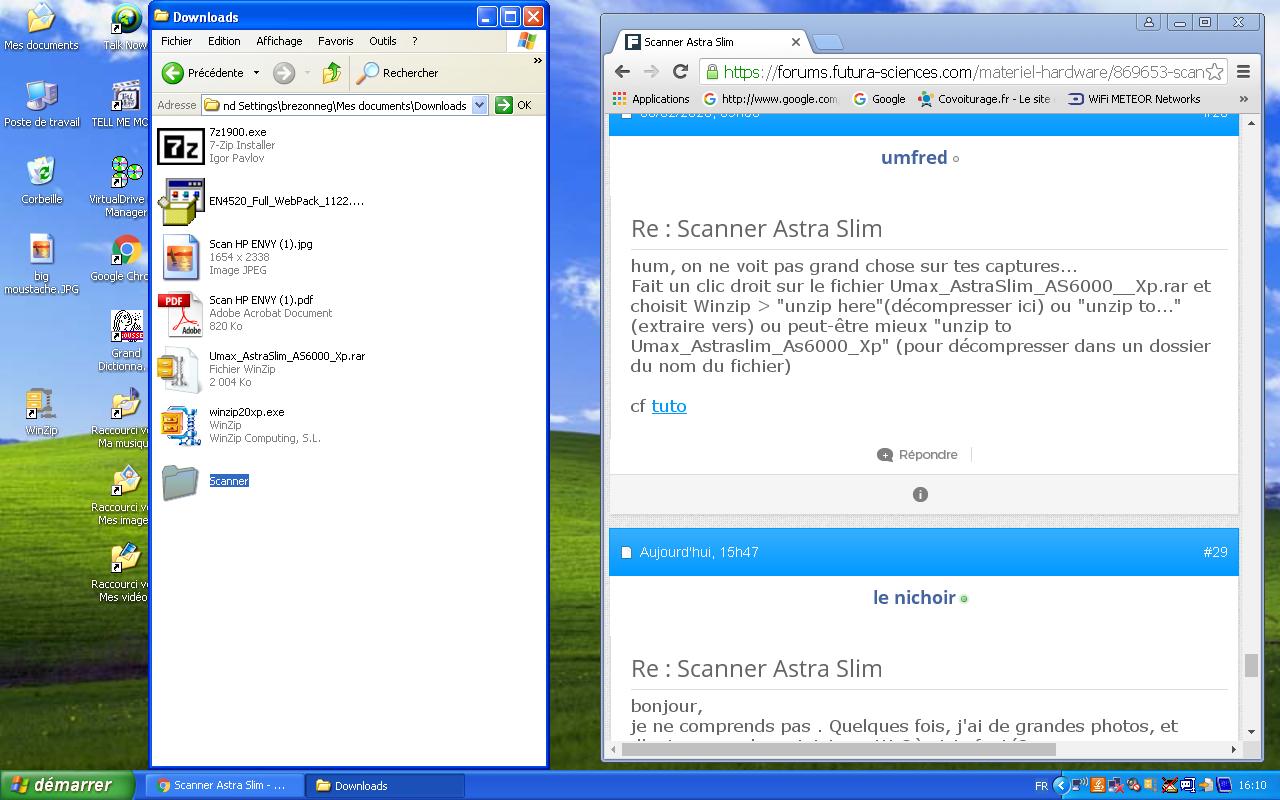The height and width of the screenshot is (800, 1280).
Task: Open the Talk Now desktop shortcut
Action: click(x=126, y=28)
